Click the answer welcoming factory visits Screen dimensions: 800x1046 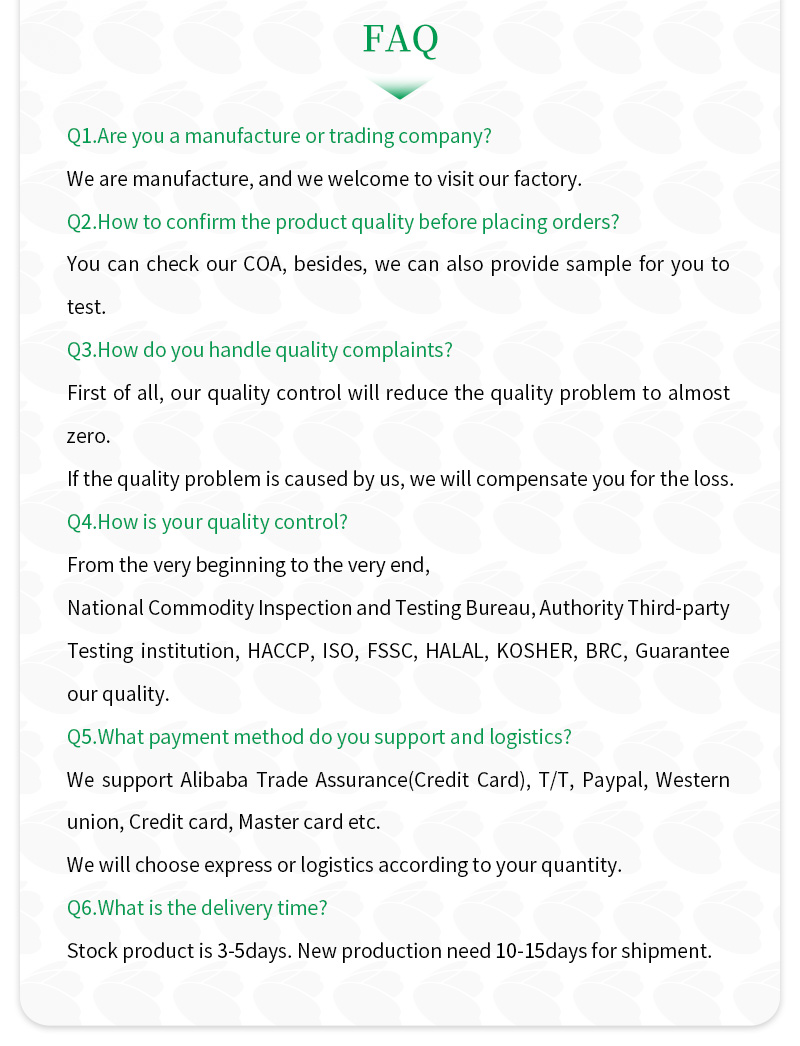pos(324,179)
